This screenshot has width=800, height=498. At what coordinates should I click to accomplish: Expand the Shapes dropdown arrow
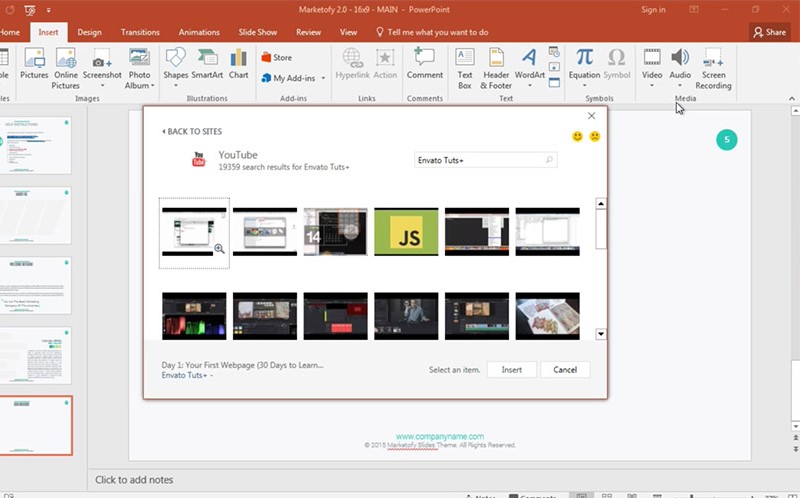[176, 86]
